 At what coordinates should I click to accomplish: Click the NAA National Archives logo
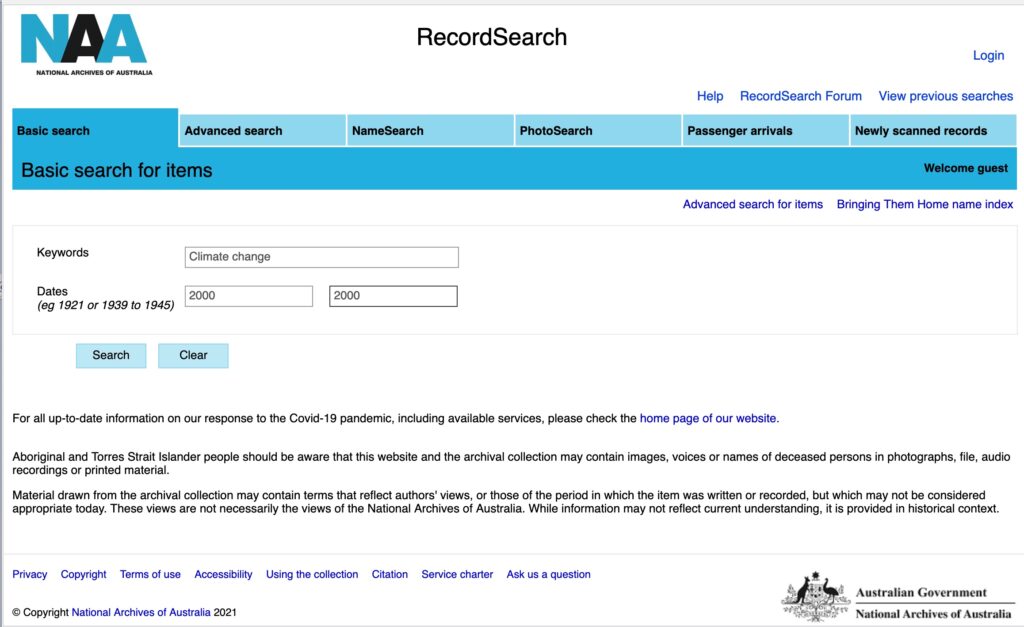click(x=86, y=42)
